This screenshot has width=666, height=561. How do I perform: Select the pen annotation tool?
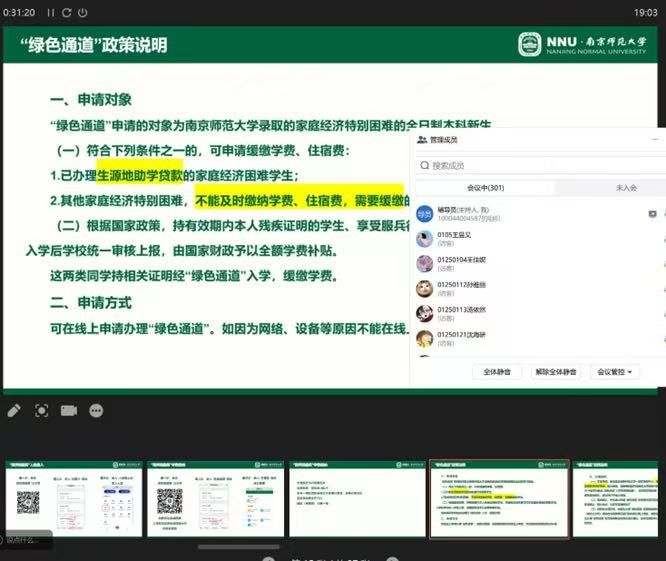point(14,410)
